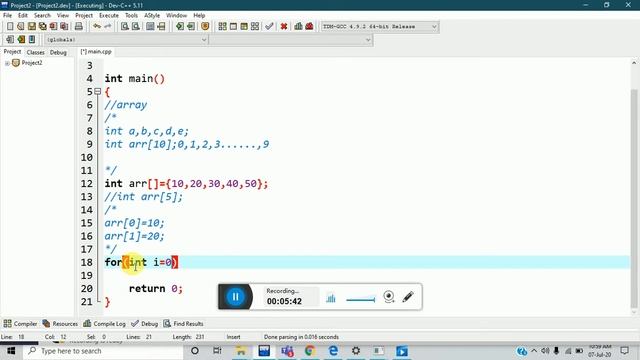640x360 pixels.
Task: Click the Run window icon
Action: point(233,27)
